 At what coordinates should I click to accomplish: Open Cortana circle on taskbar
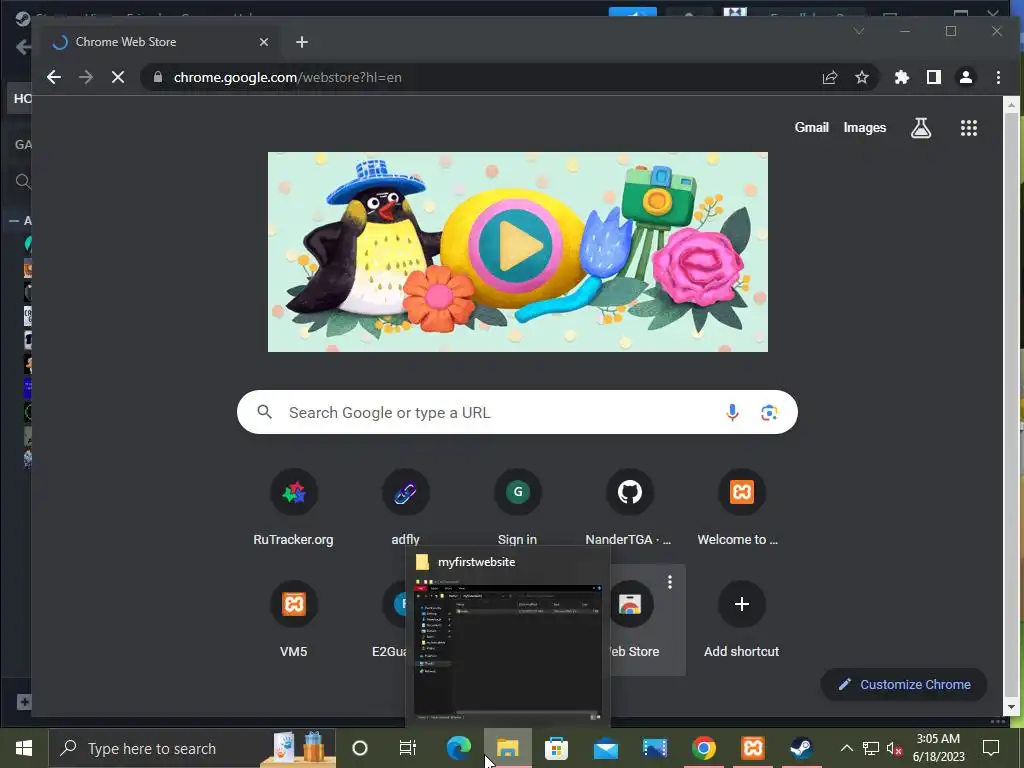[360, 748]
